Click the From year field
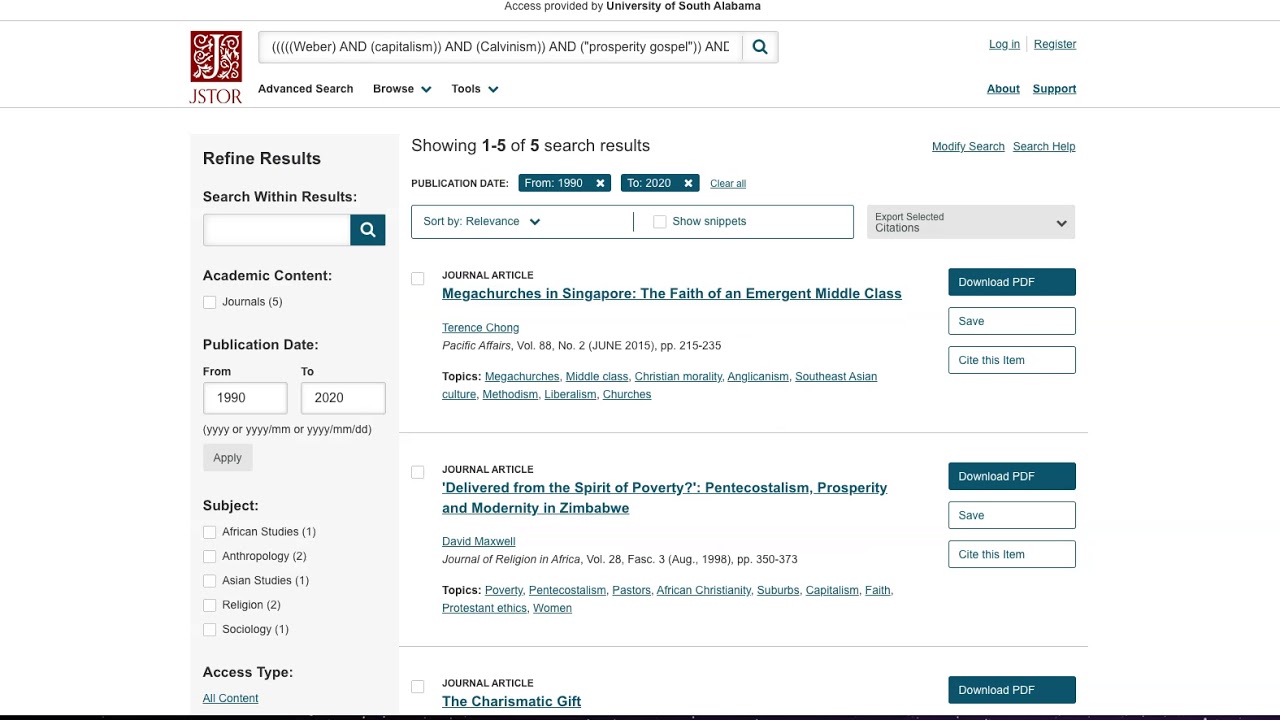 (245, 398)
